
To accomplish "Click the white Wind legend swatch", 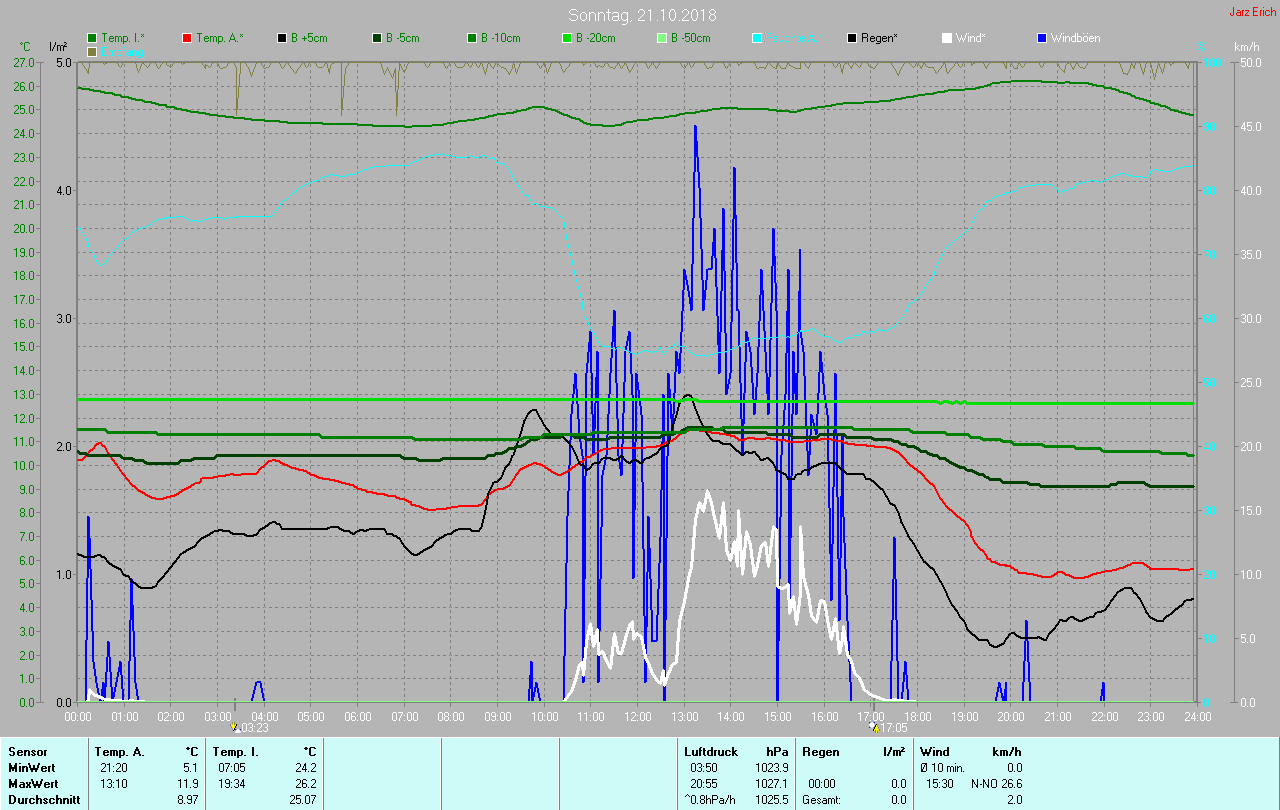I will click(947, 38).
